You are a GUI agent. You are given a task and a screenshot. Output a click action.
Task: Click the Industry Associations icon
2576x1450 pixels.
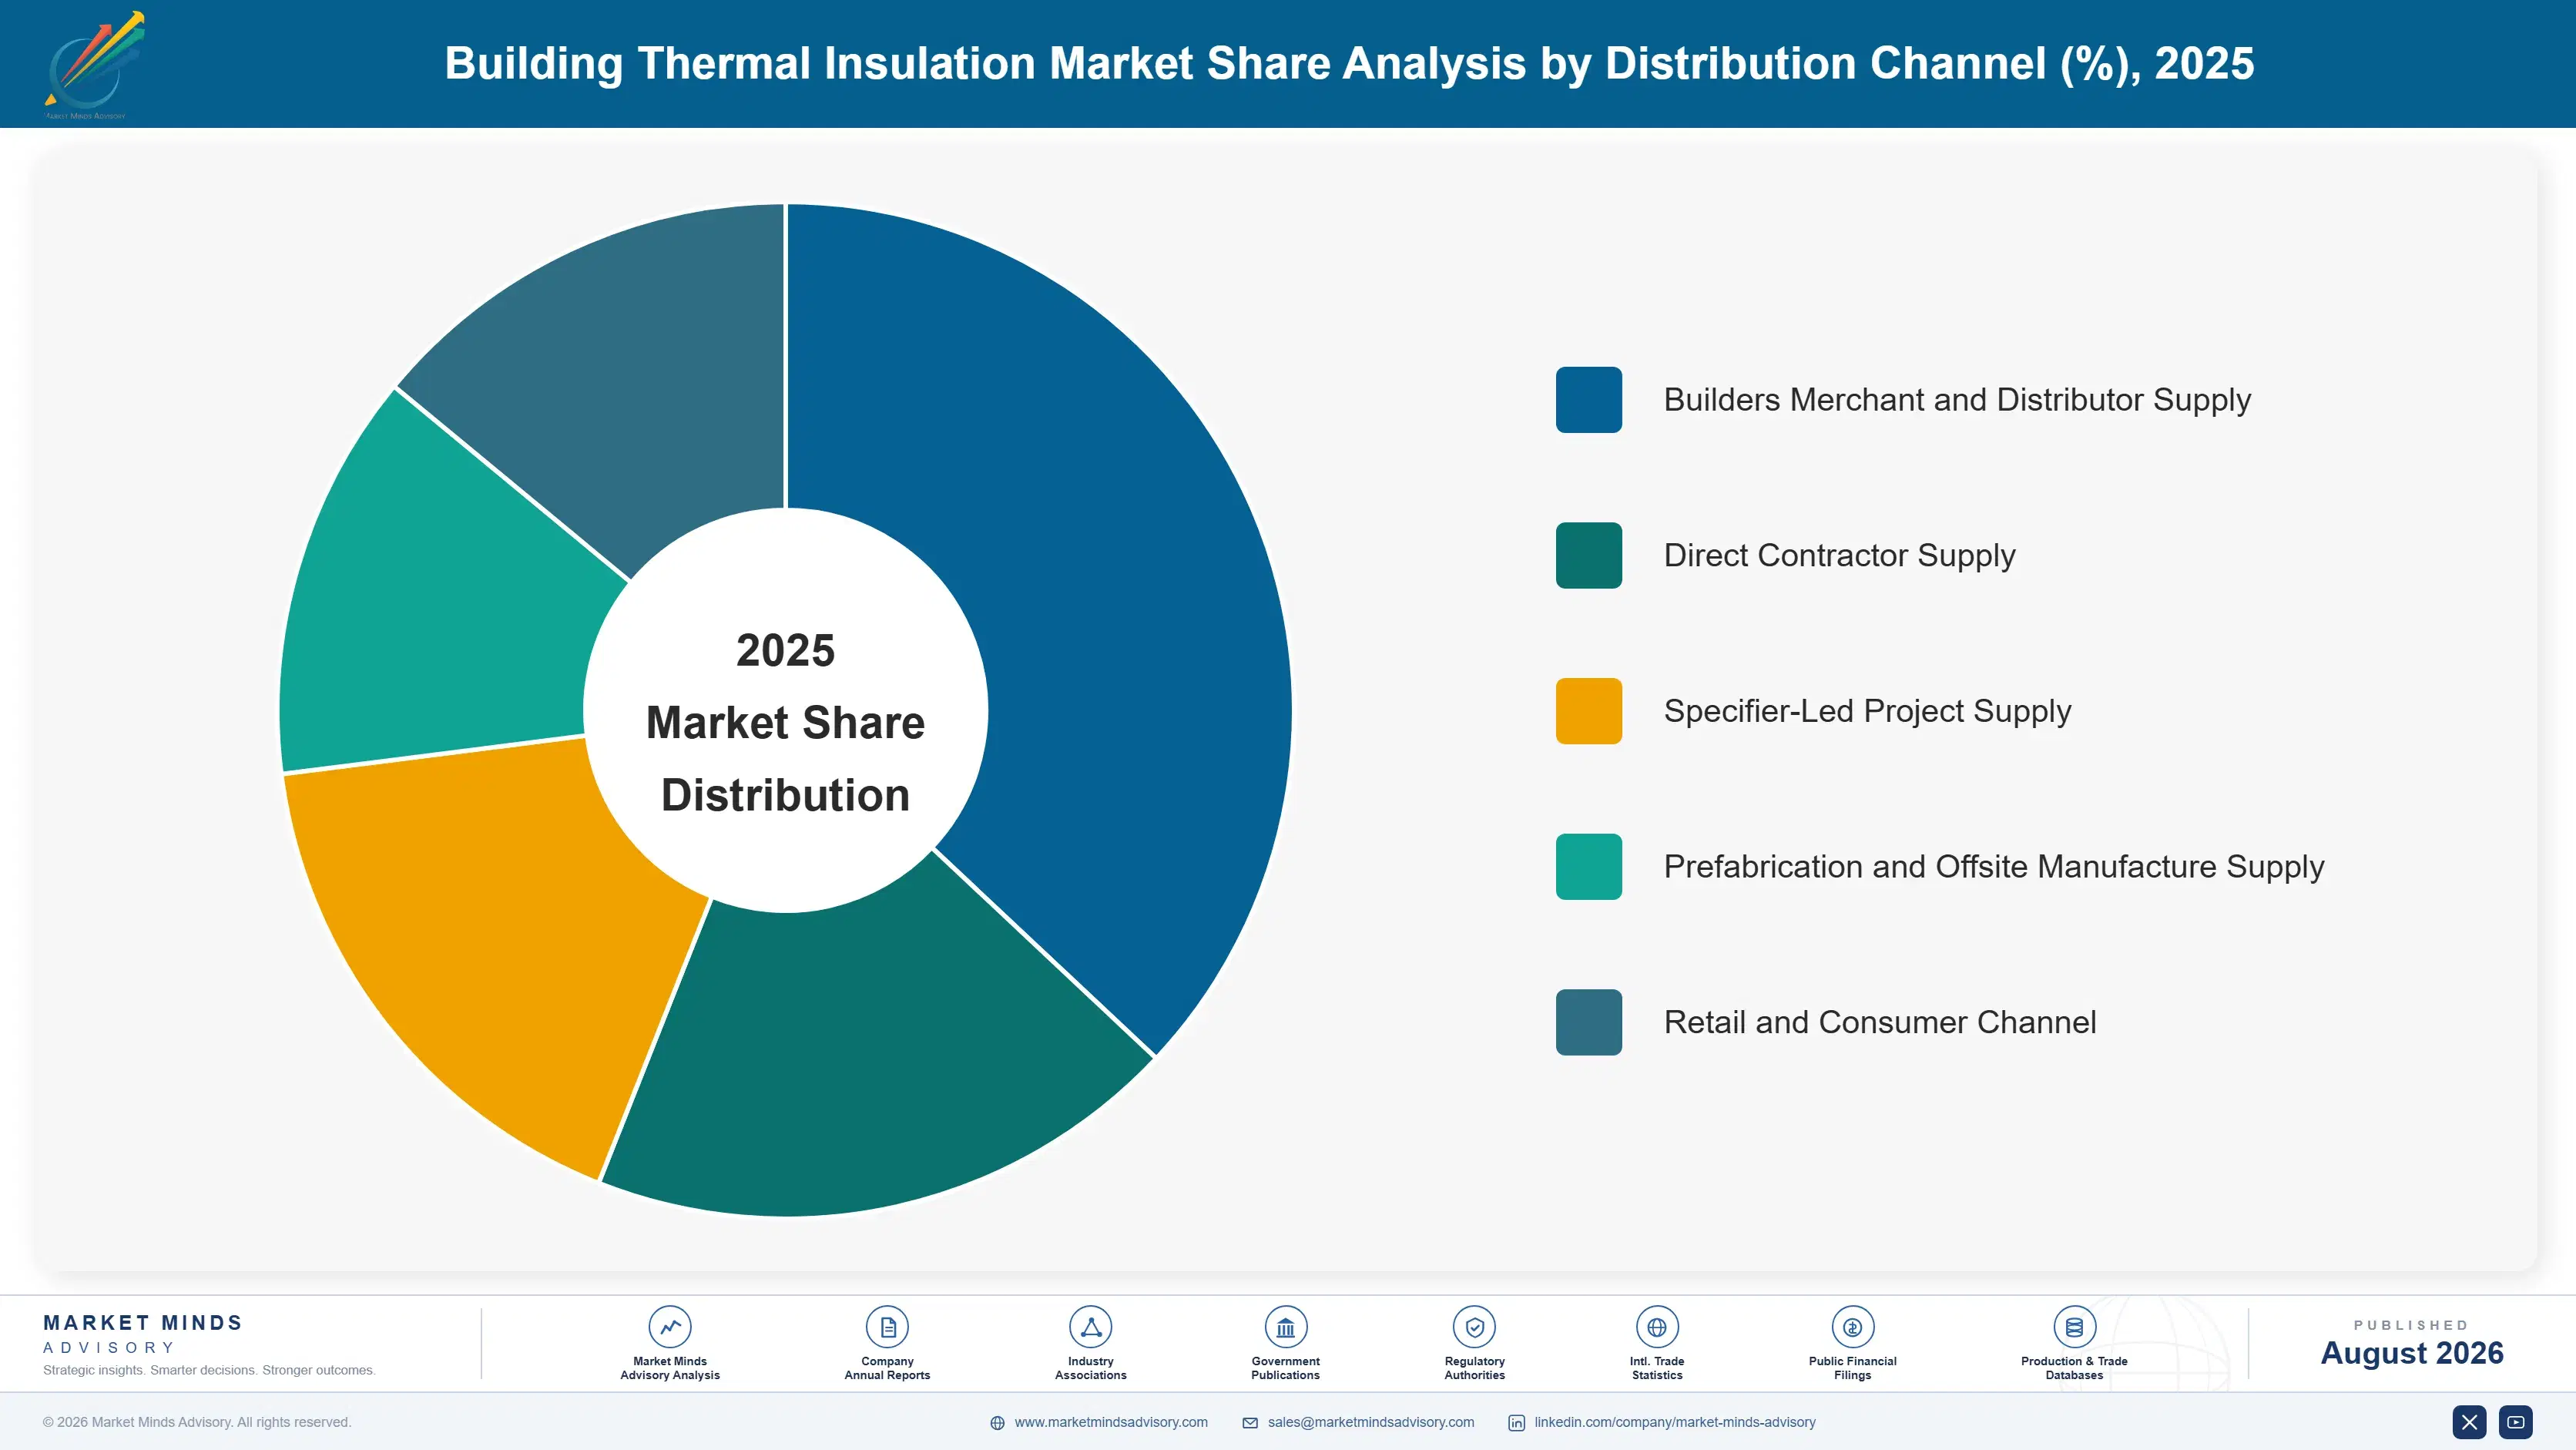[1090, 1327]
